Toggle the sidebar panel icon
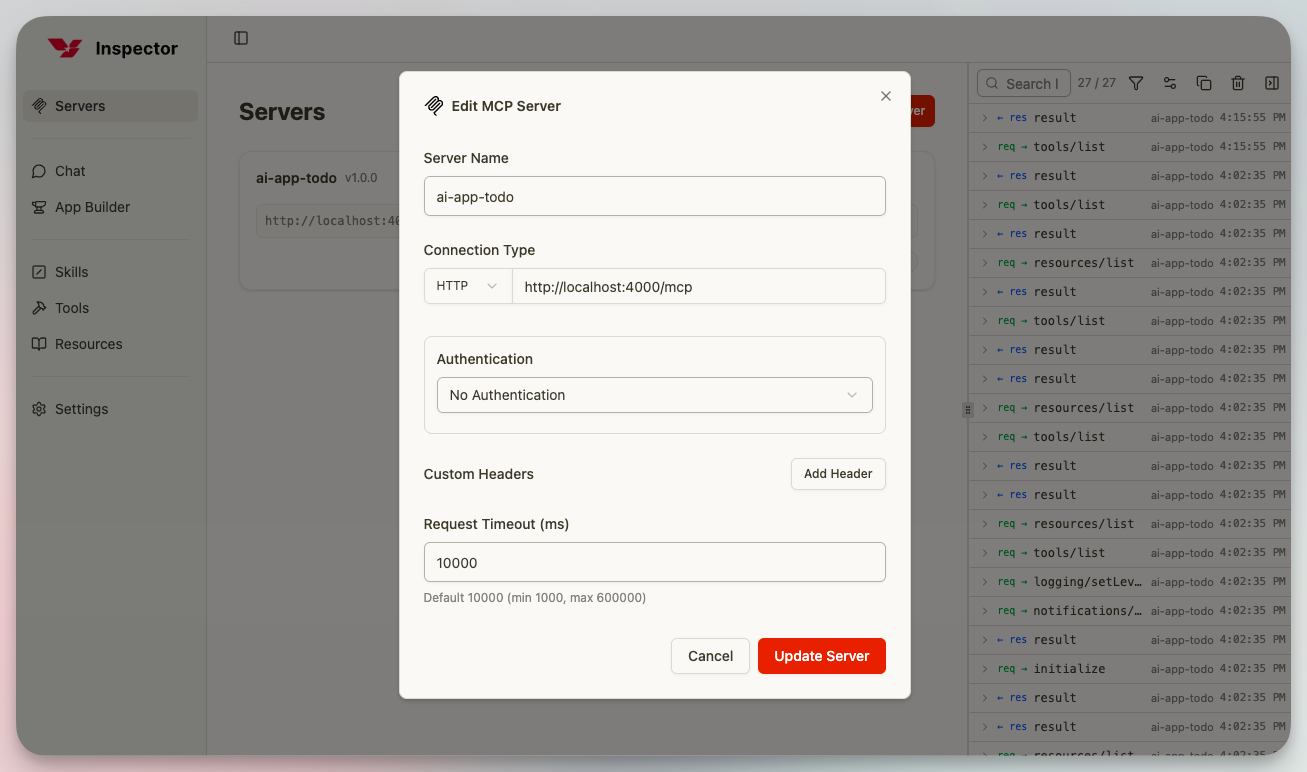The width and height of the screenshot is (1307, 772). coord(241,38)
